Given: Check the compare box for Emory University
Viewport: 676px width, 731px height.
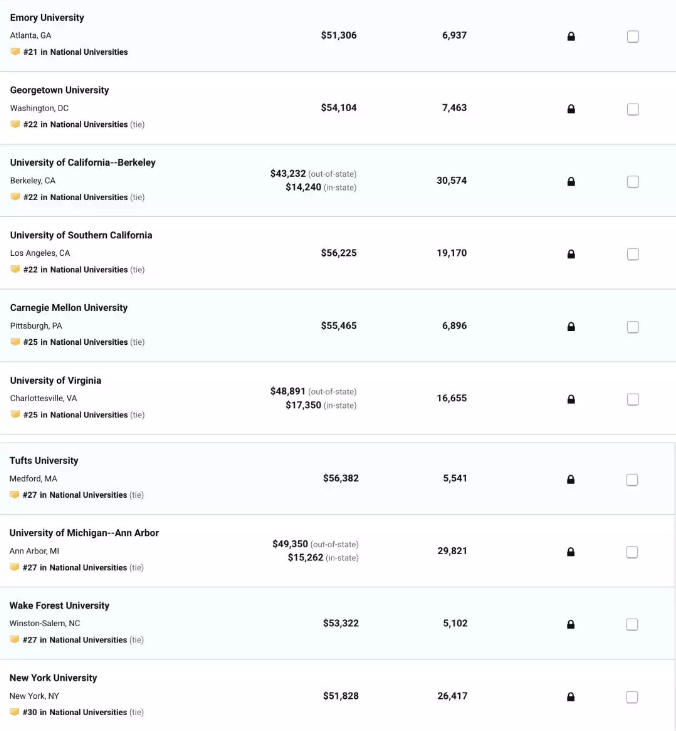Looking at the screenshot, I should pyautogui.click(x=633, y=36).
